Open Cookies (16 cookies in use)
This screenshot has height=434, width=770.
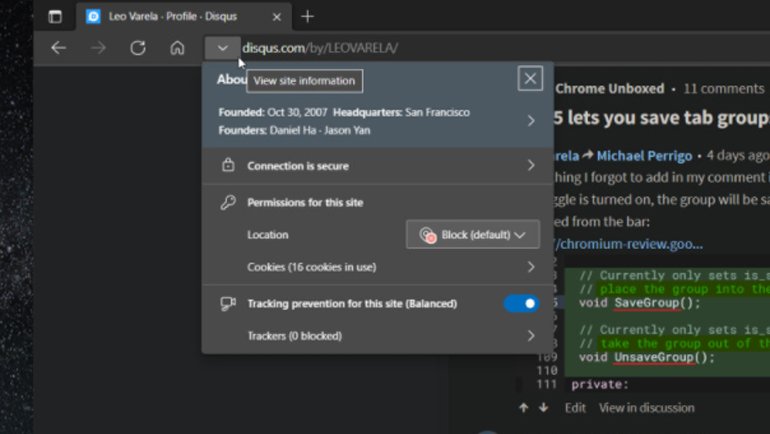pos(378,267)
